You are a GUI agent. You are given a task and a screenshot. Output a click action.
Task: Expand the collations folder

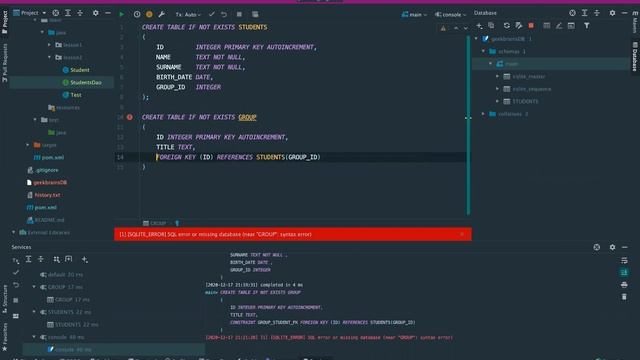483,114
